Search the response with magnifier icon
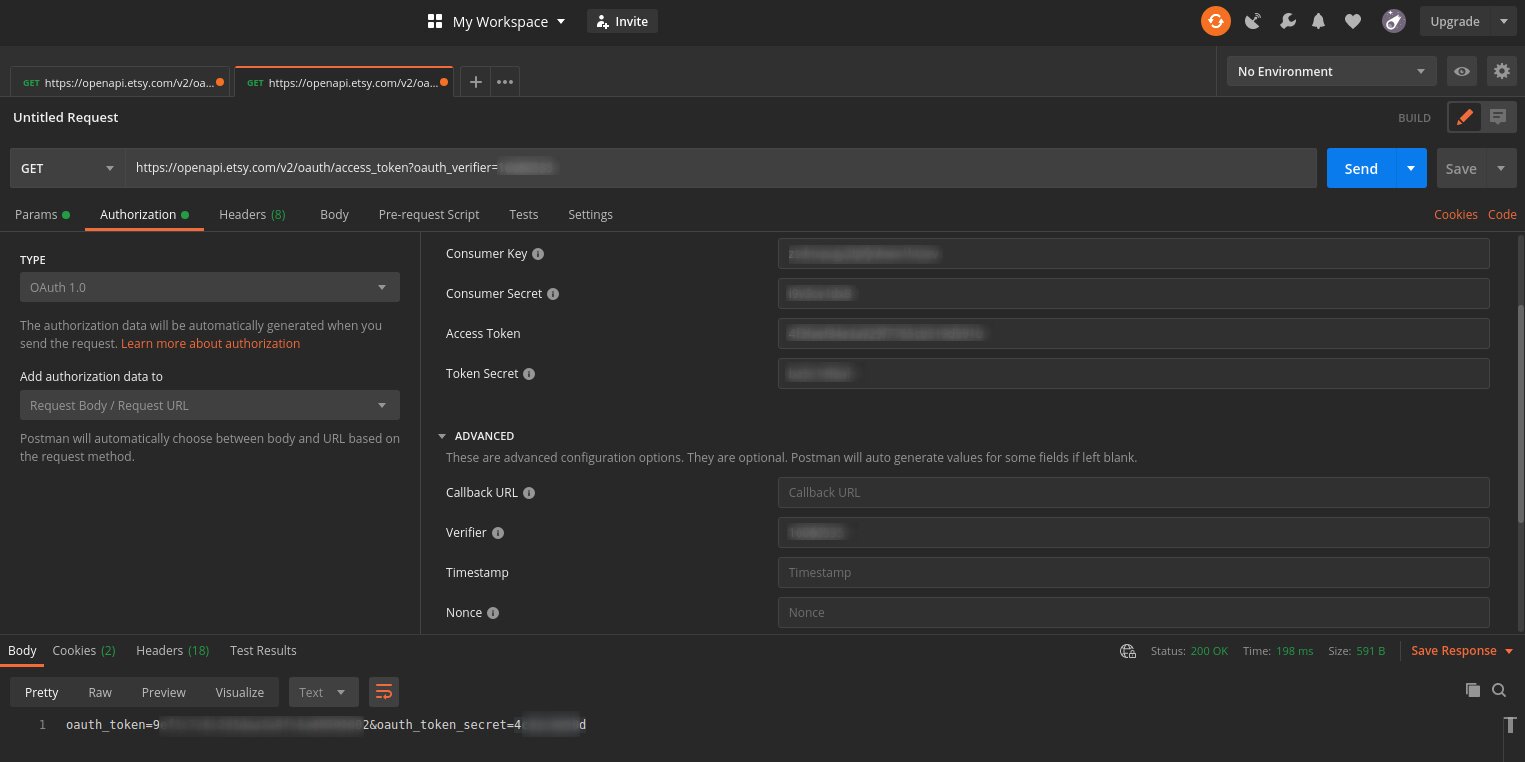1525x762 pixels. coord(1499,689)
